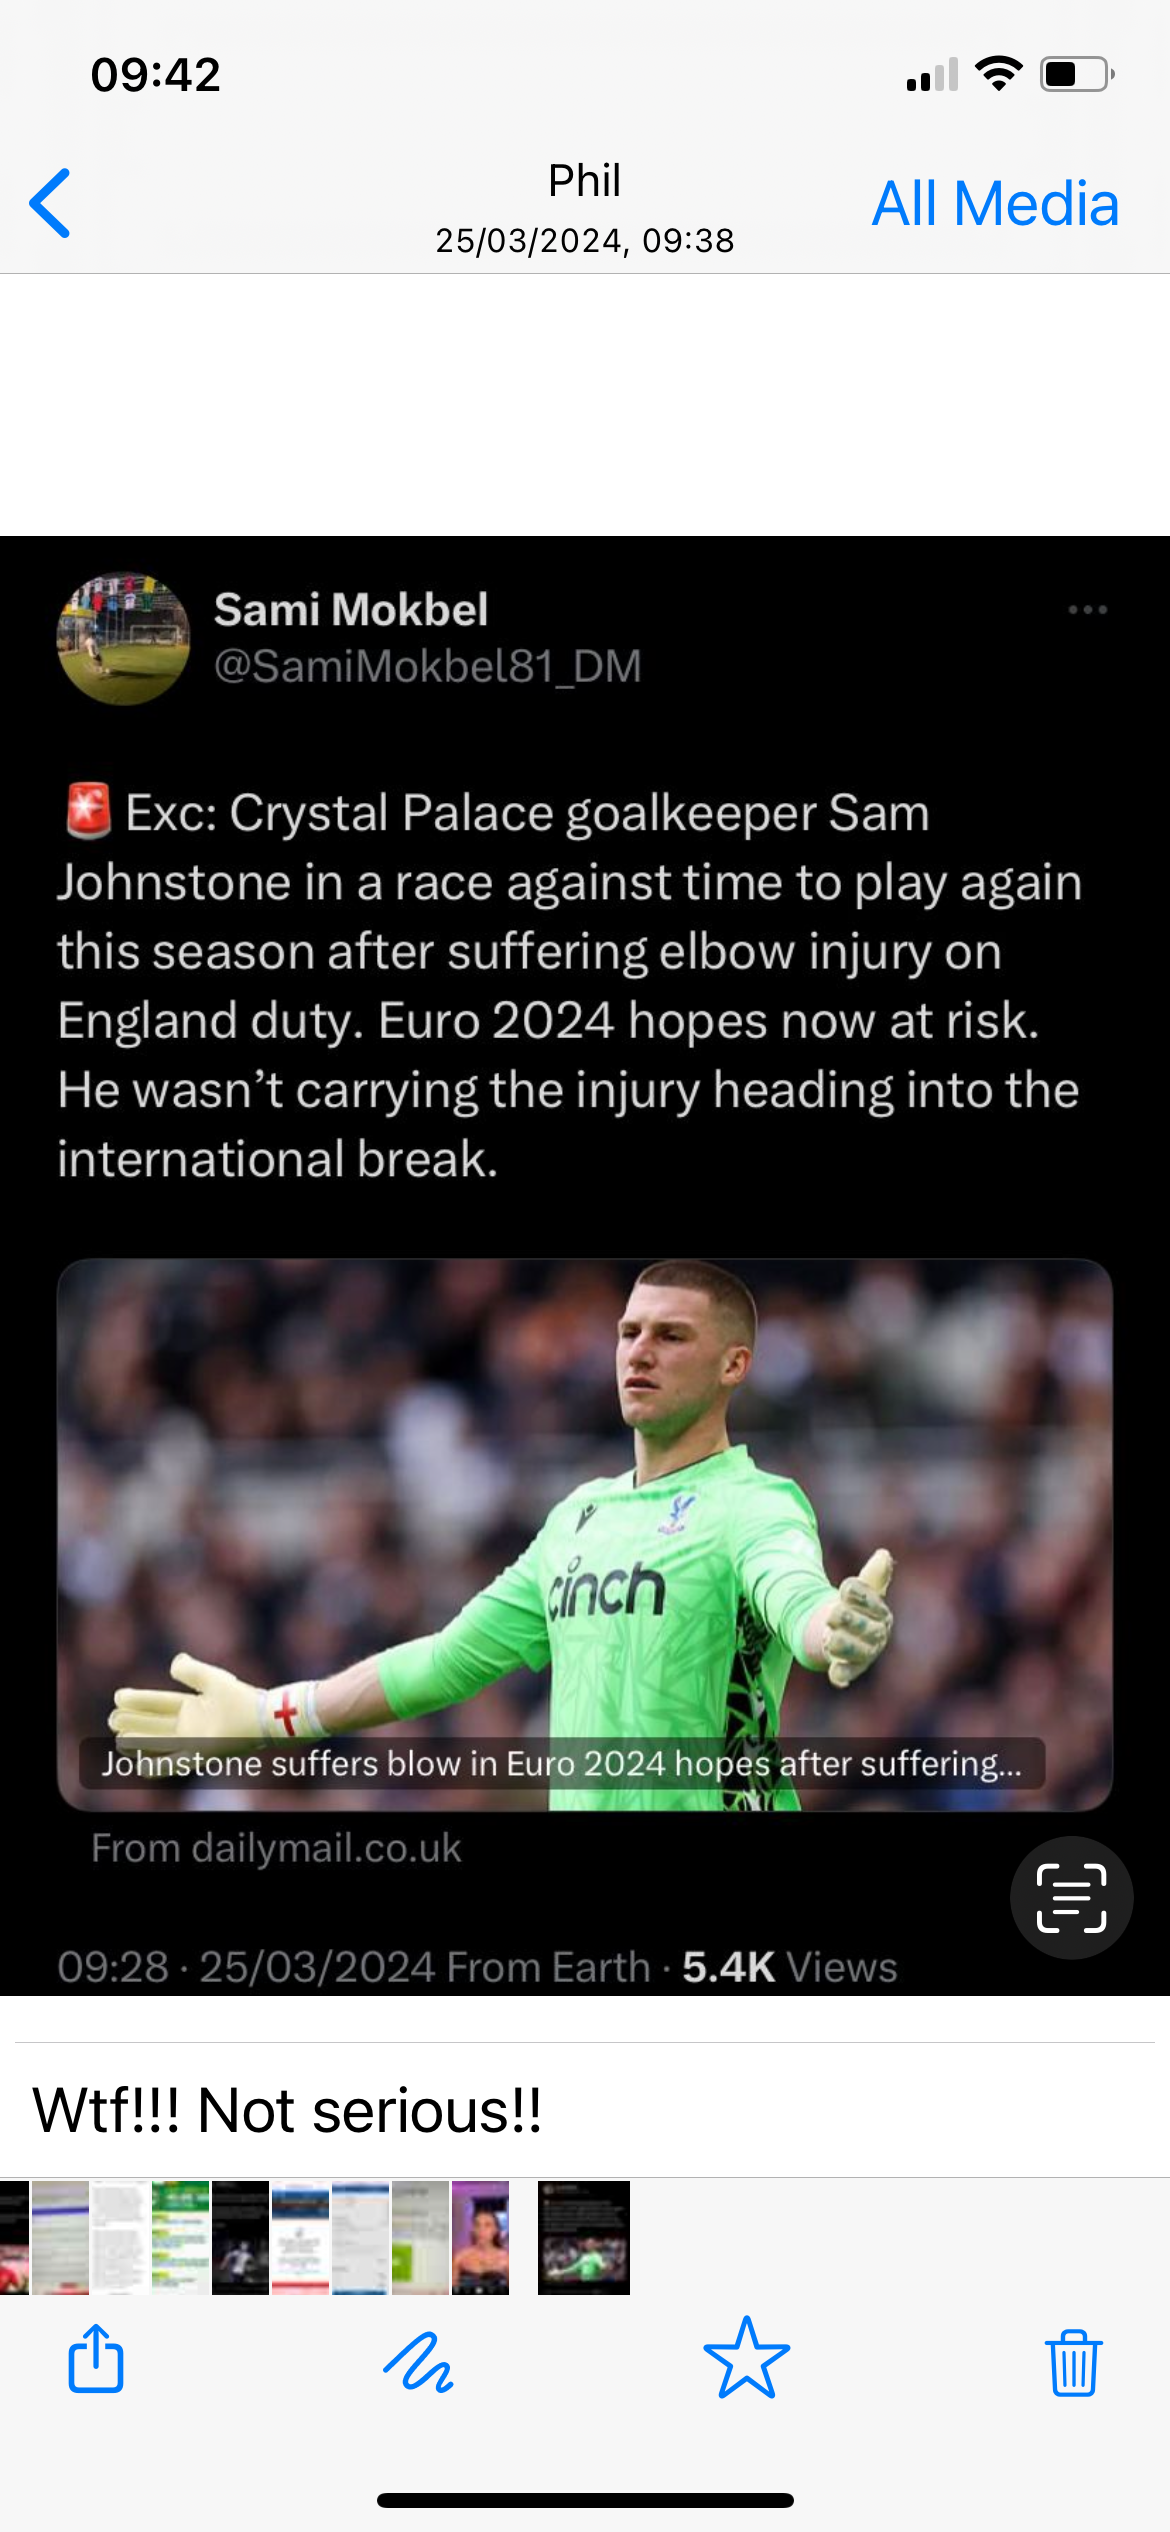Choose the purple portrait thumbnail
Viewport: 1170px width, 2532px height.
point(480,2237)
